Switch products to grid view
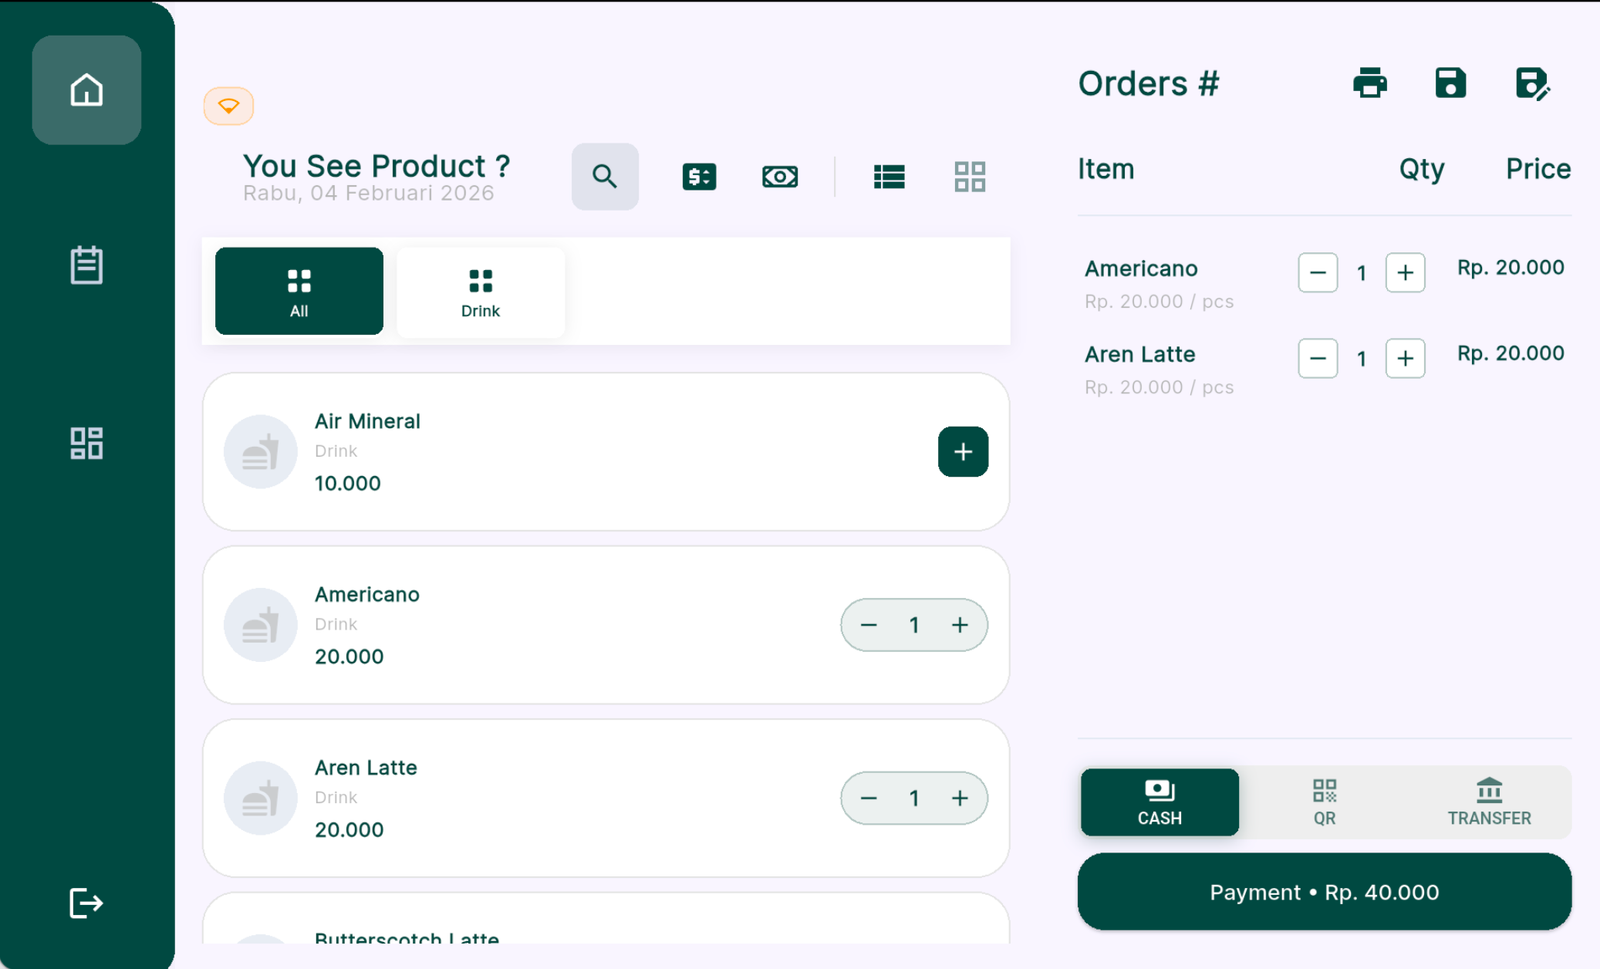 tap(969, 177)
